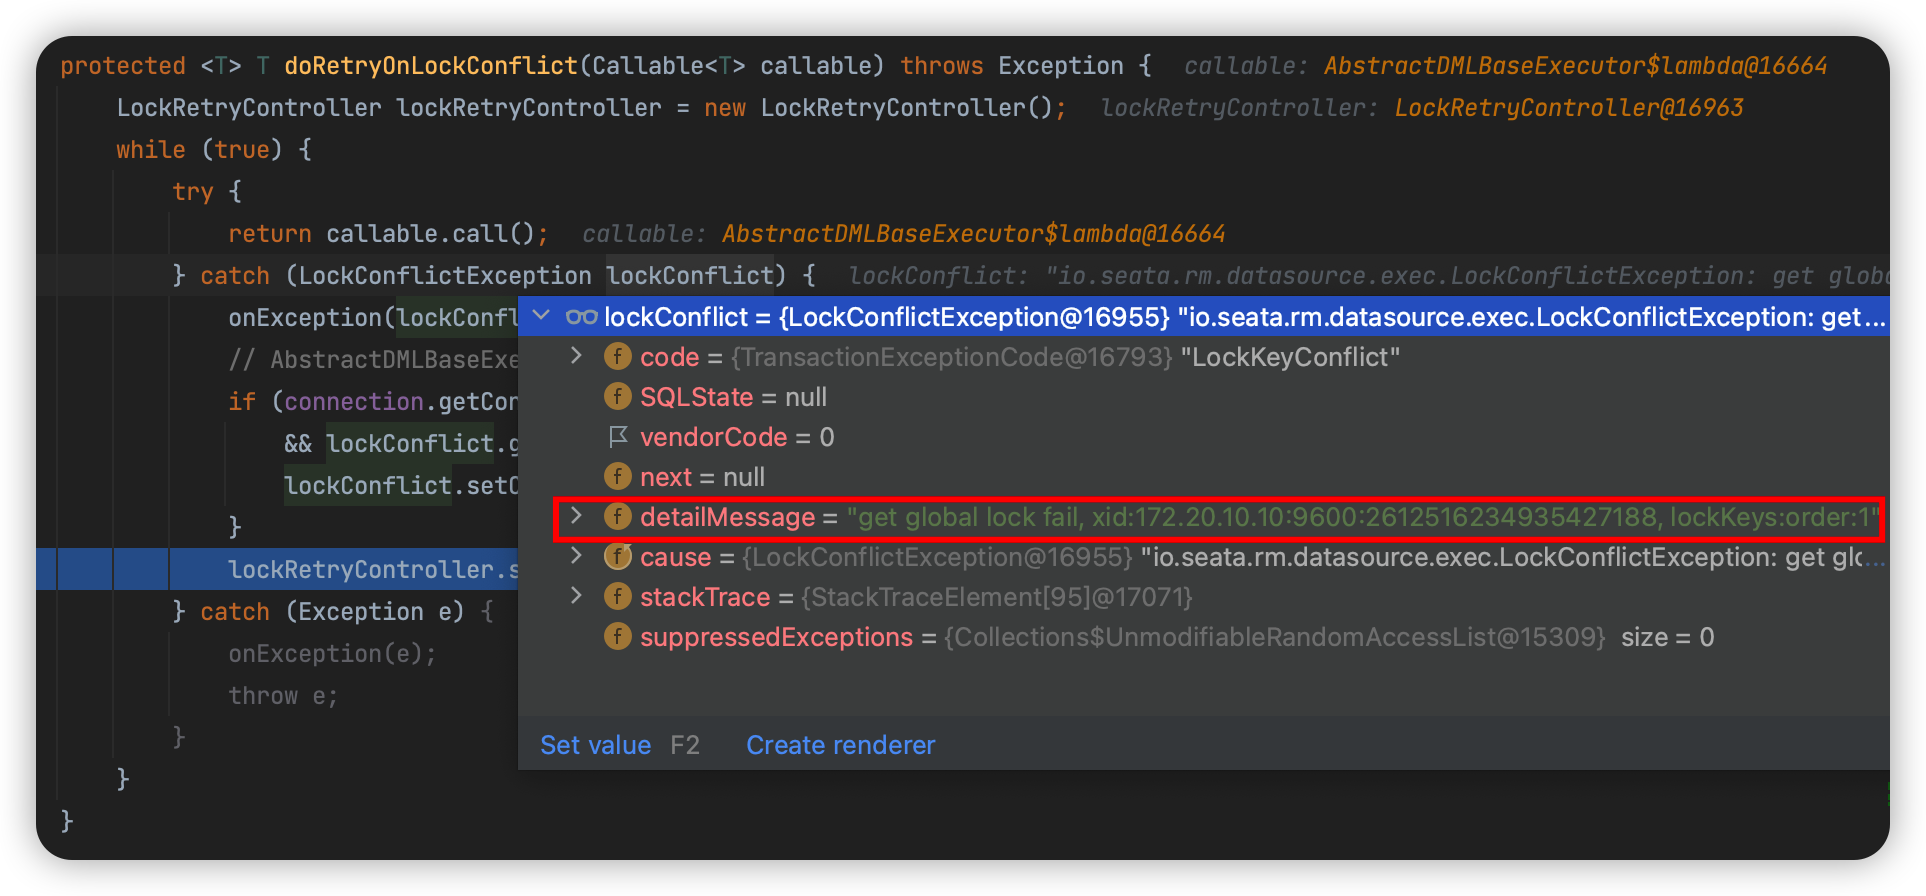
Task: Click the LockRetryController@16963 inline hint
Action: point(1568,108)
